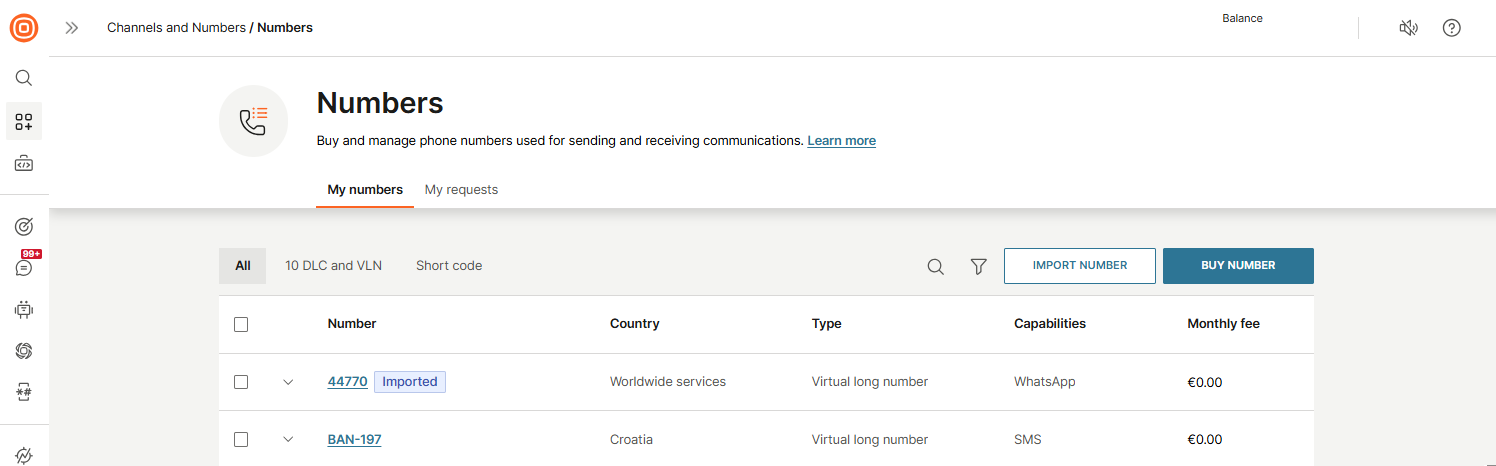This screenshot has width=1496, height=466.
Task: Click the orange Infobip logo icon
Action: tap(24, 28)
